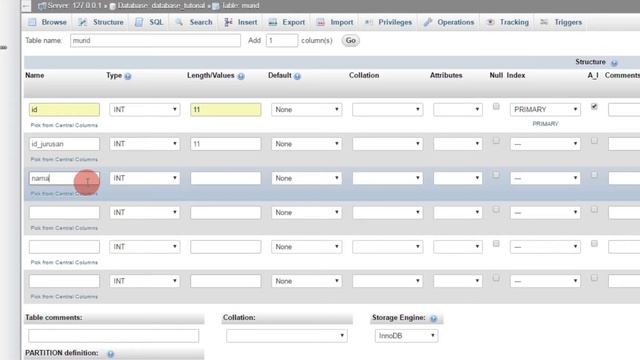Click the Privileges tab icon

click(369, 22)
